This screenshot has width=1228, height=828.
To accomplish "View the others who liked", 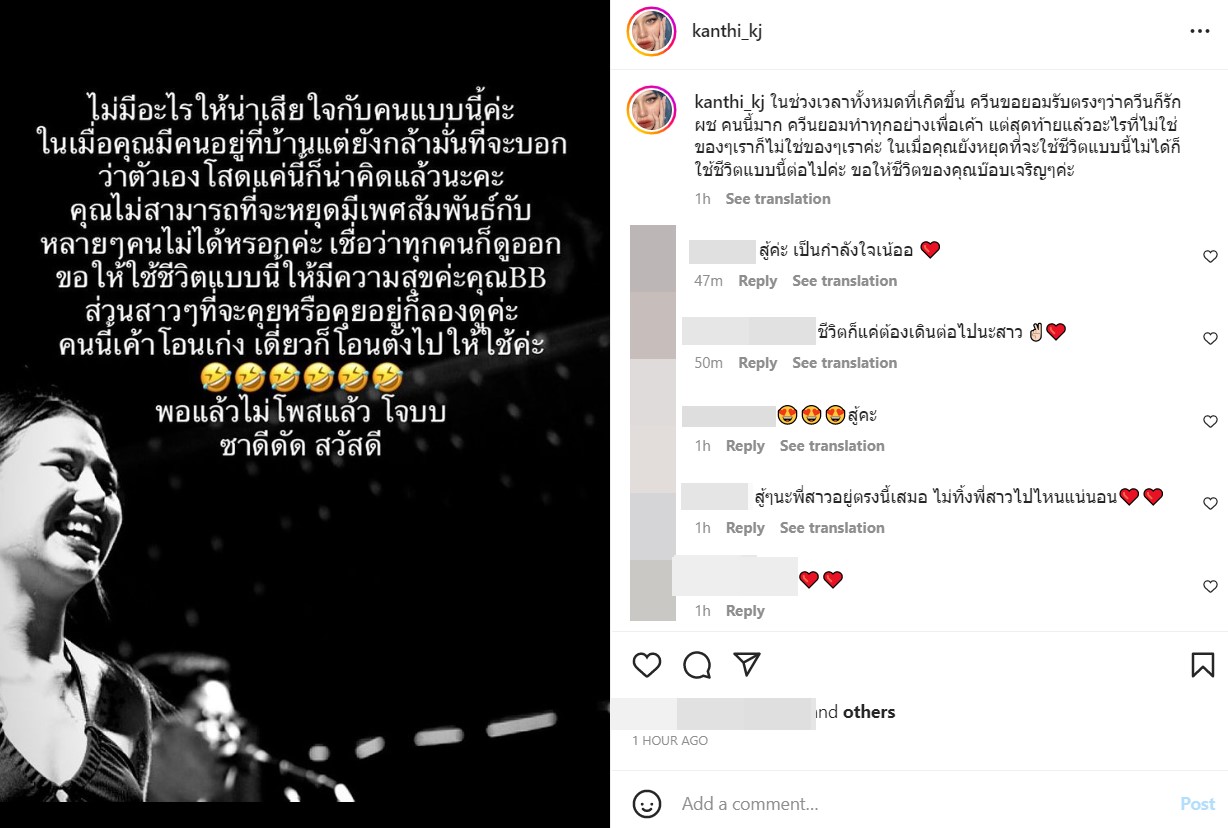I will [869, 712].
